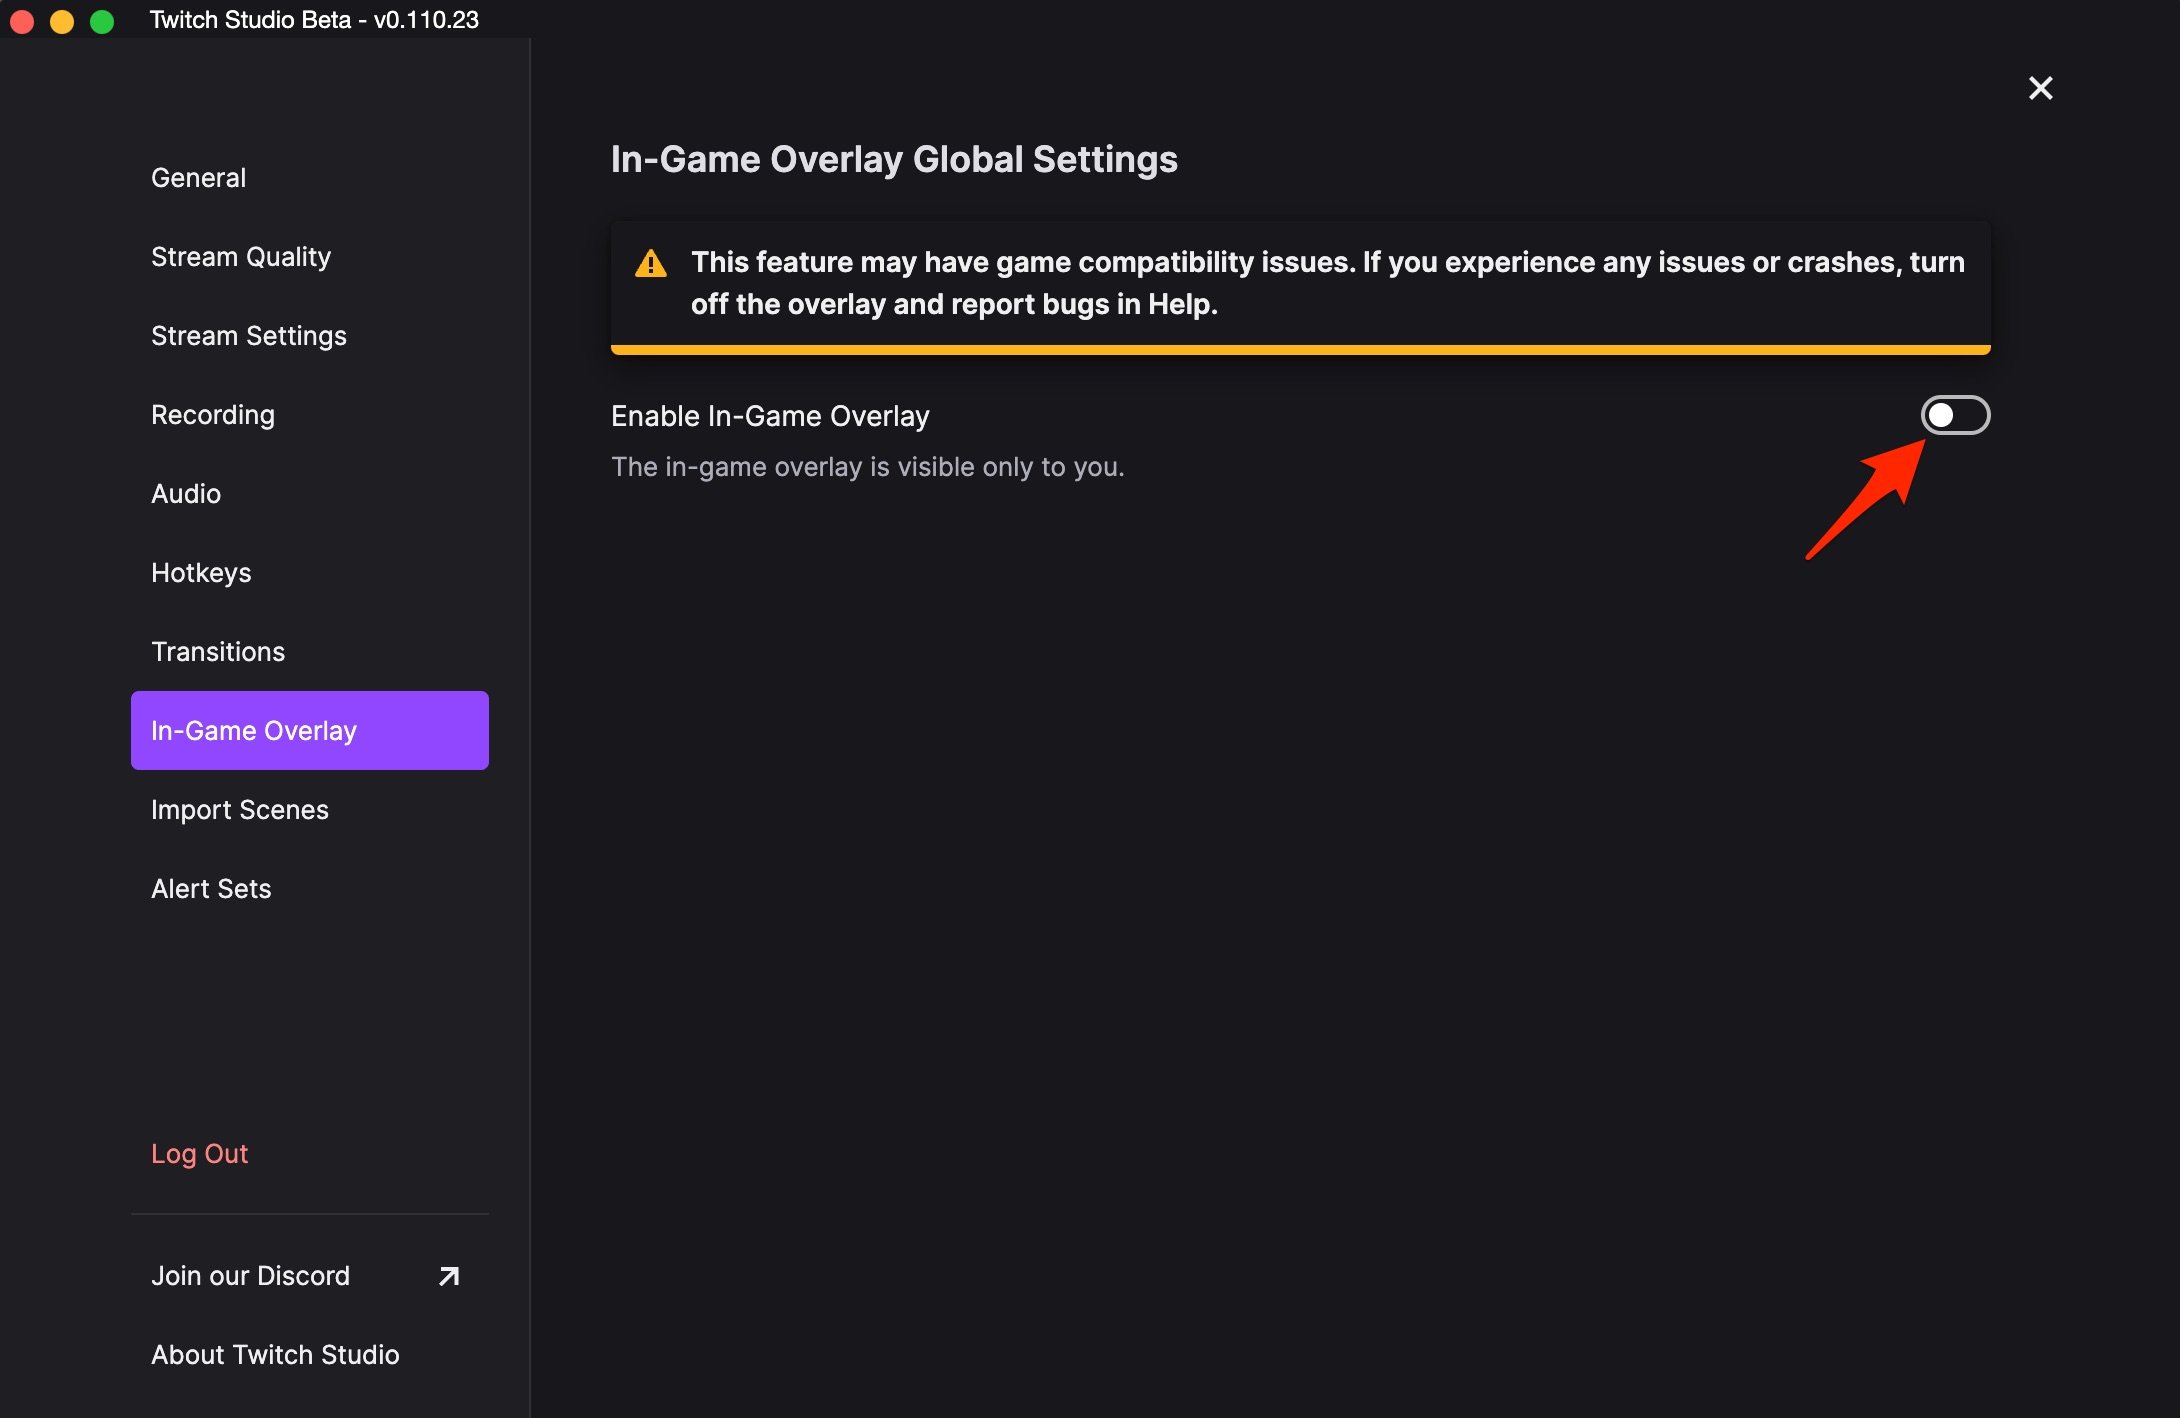Viewport: 2180px width, 1418px height.
Task: Click Log Out button
Action: (199, 1153)
